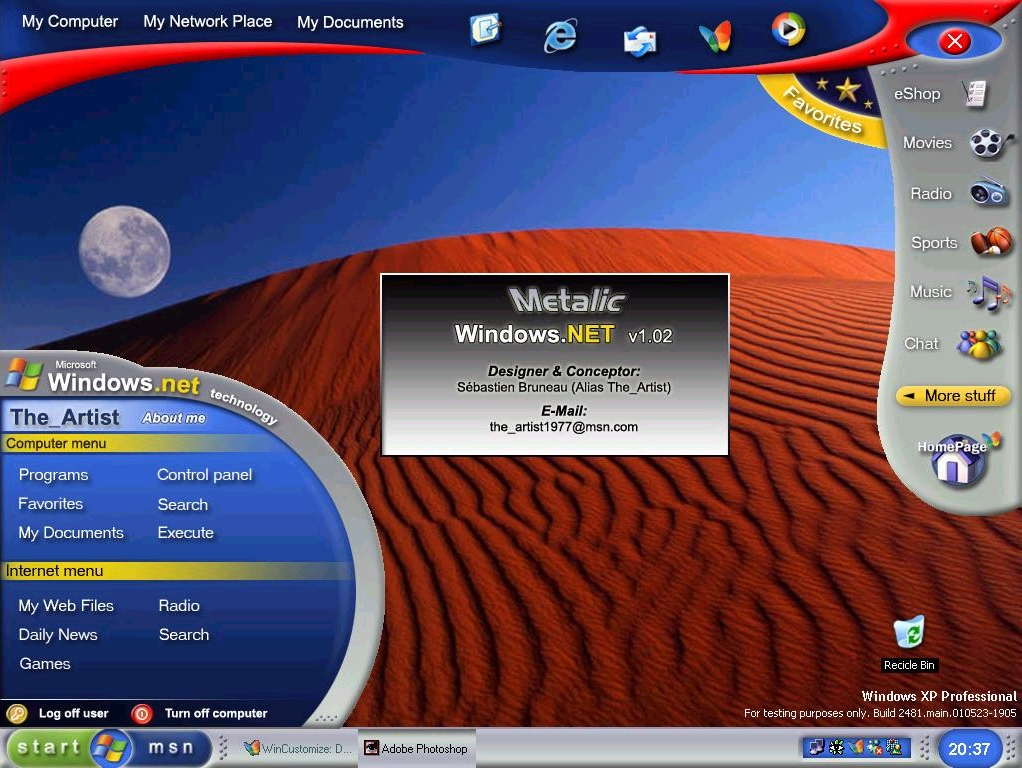Click the Windows.net logo in start panel

tap(104, 377)
